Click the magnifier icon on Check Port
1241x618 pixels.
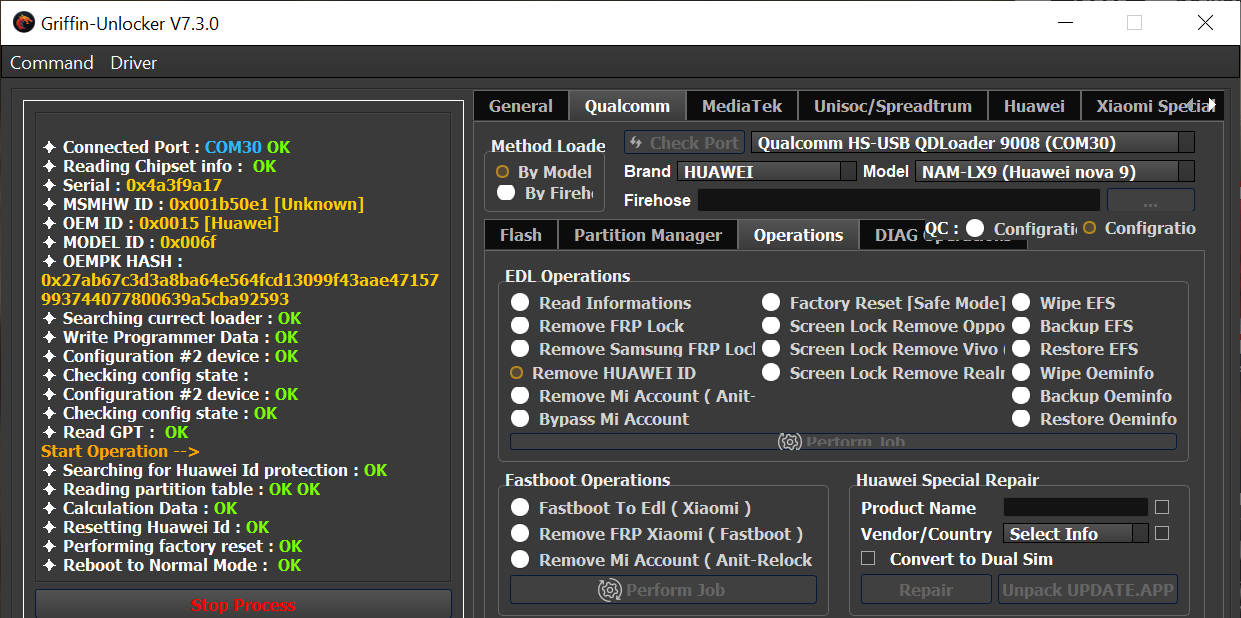(636, 143)
